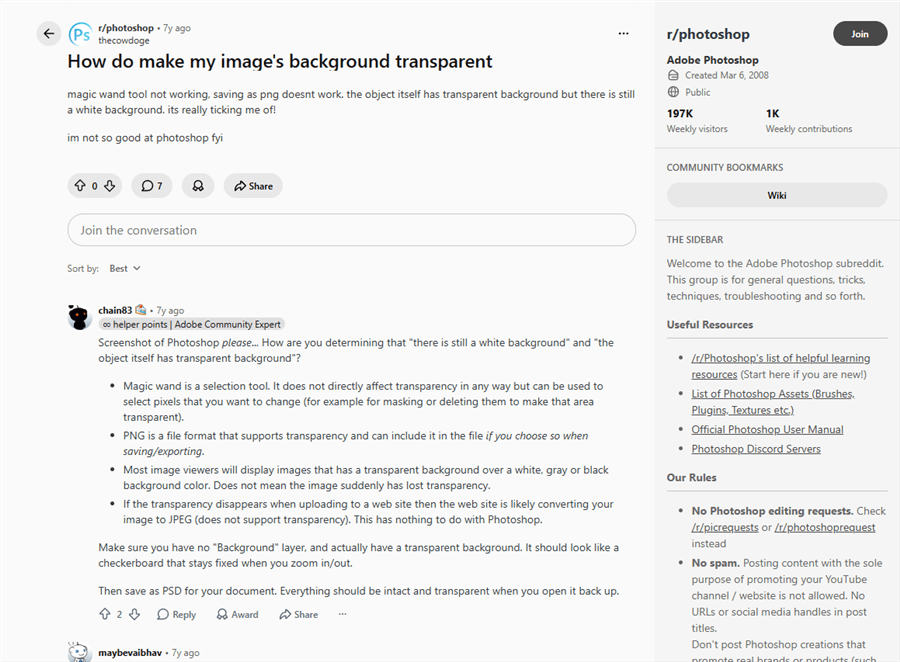900x662 pixels.
Task: Upvote chain83's comment
Action: coord(104,614)
